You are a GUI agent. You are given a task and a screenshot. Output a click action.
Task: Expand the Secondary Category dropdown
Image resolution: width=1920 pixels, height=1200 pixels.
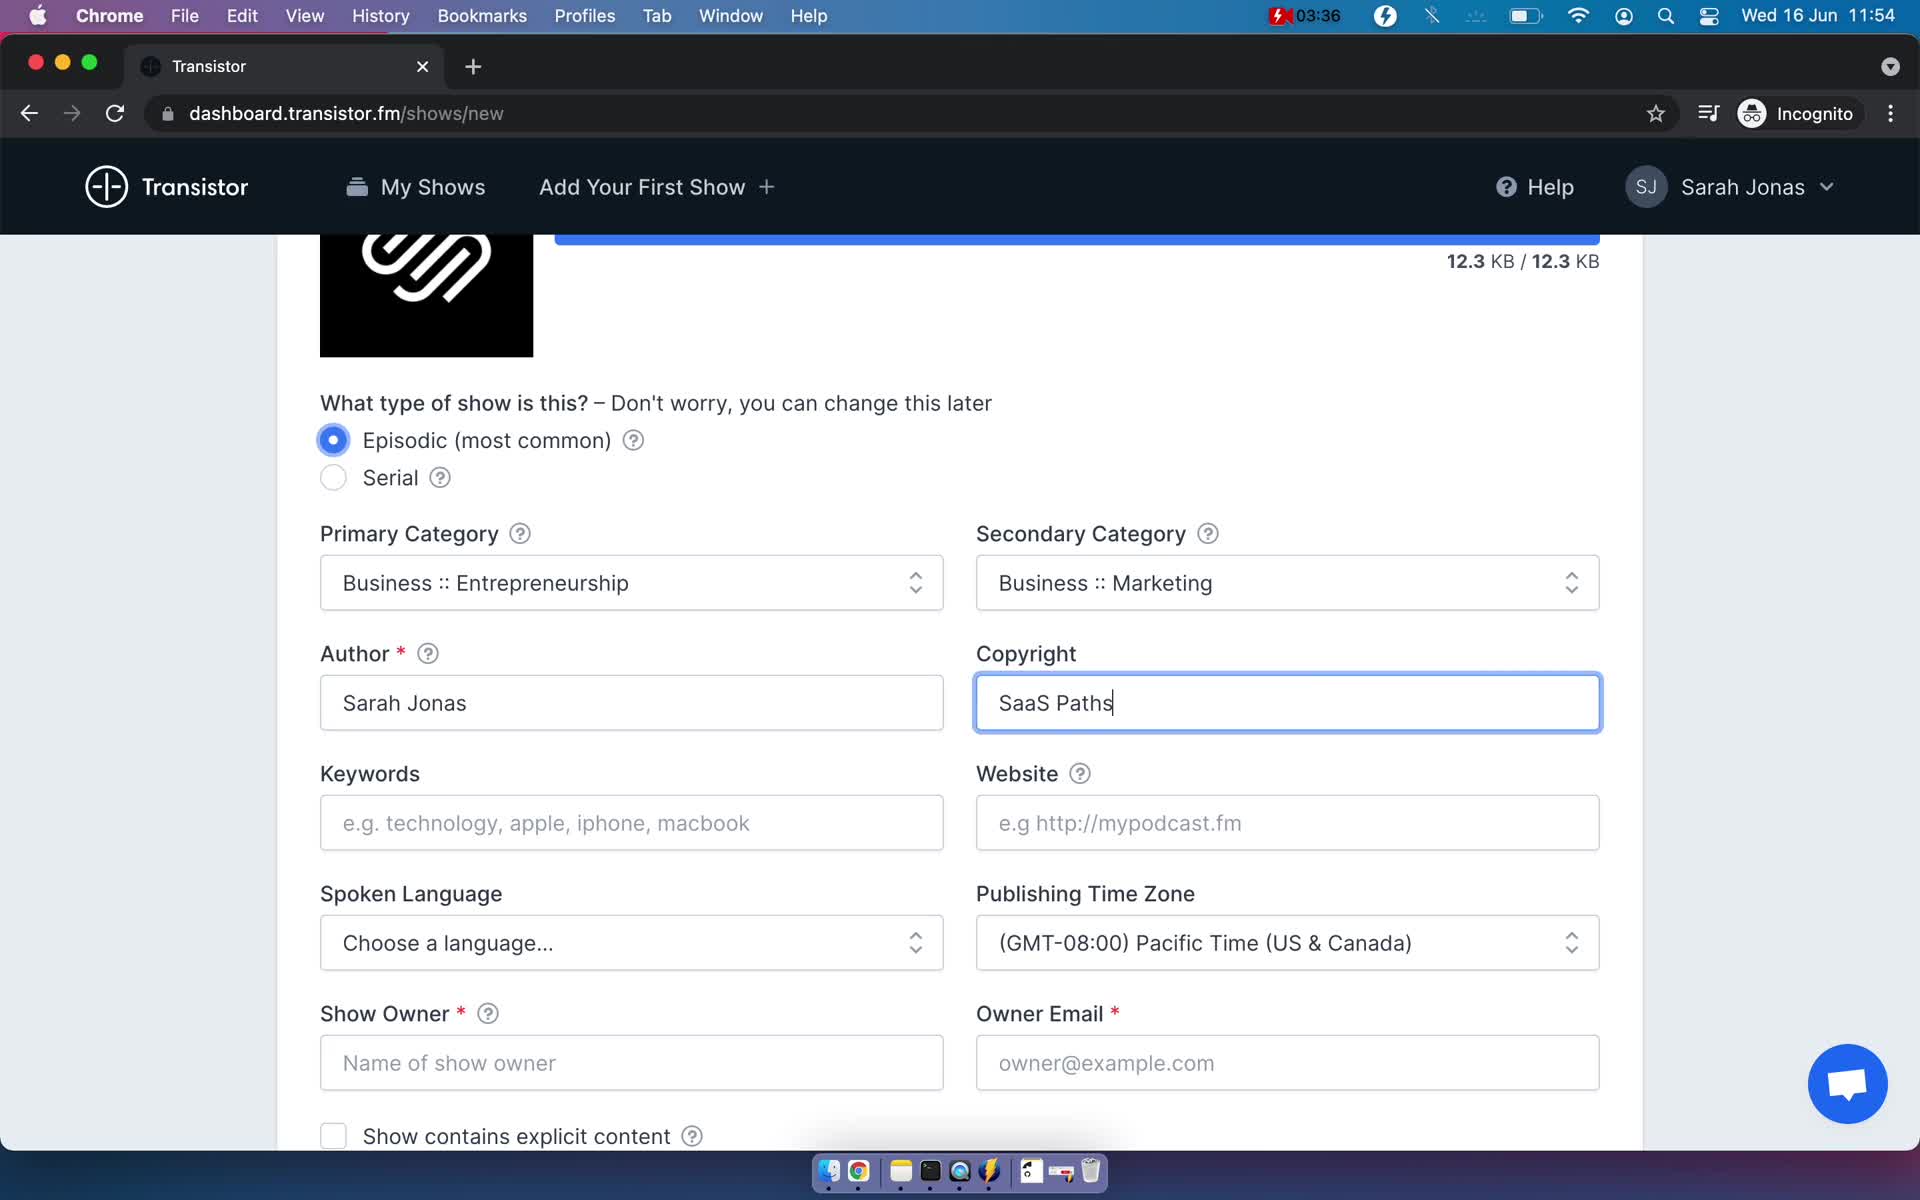[x=1287, y=582]
